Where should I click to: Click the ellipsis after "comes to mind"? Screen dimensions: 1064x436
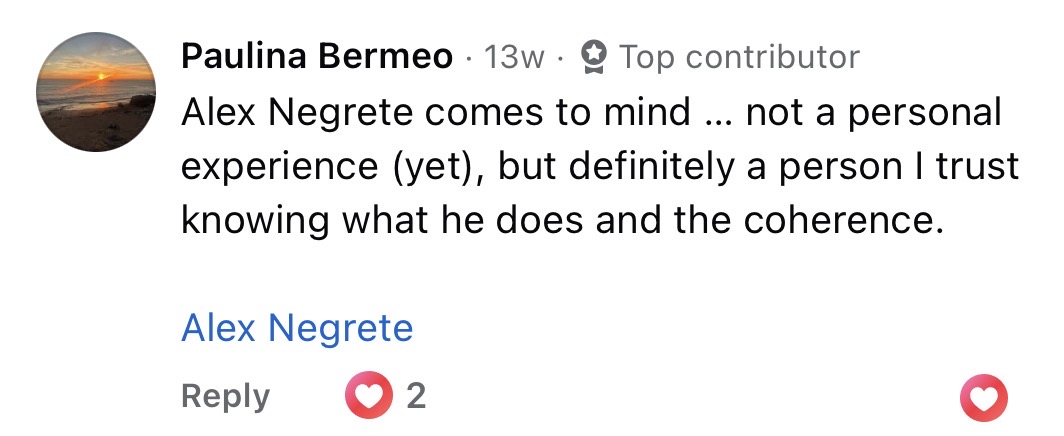pyautogui.click(x=716, y=115)
